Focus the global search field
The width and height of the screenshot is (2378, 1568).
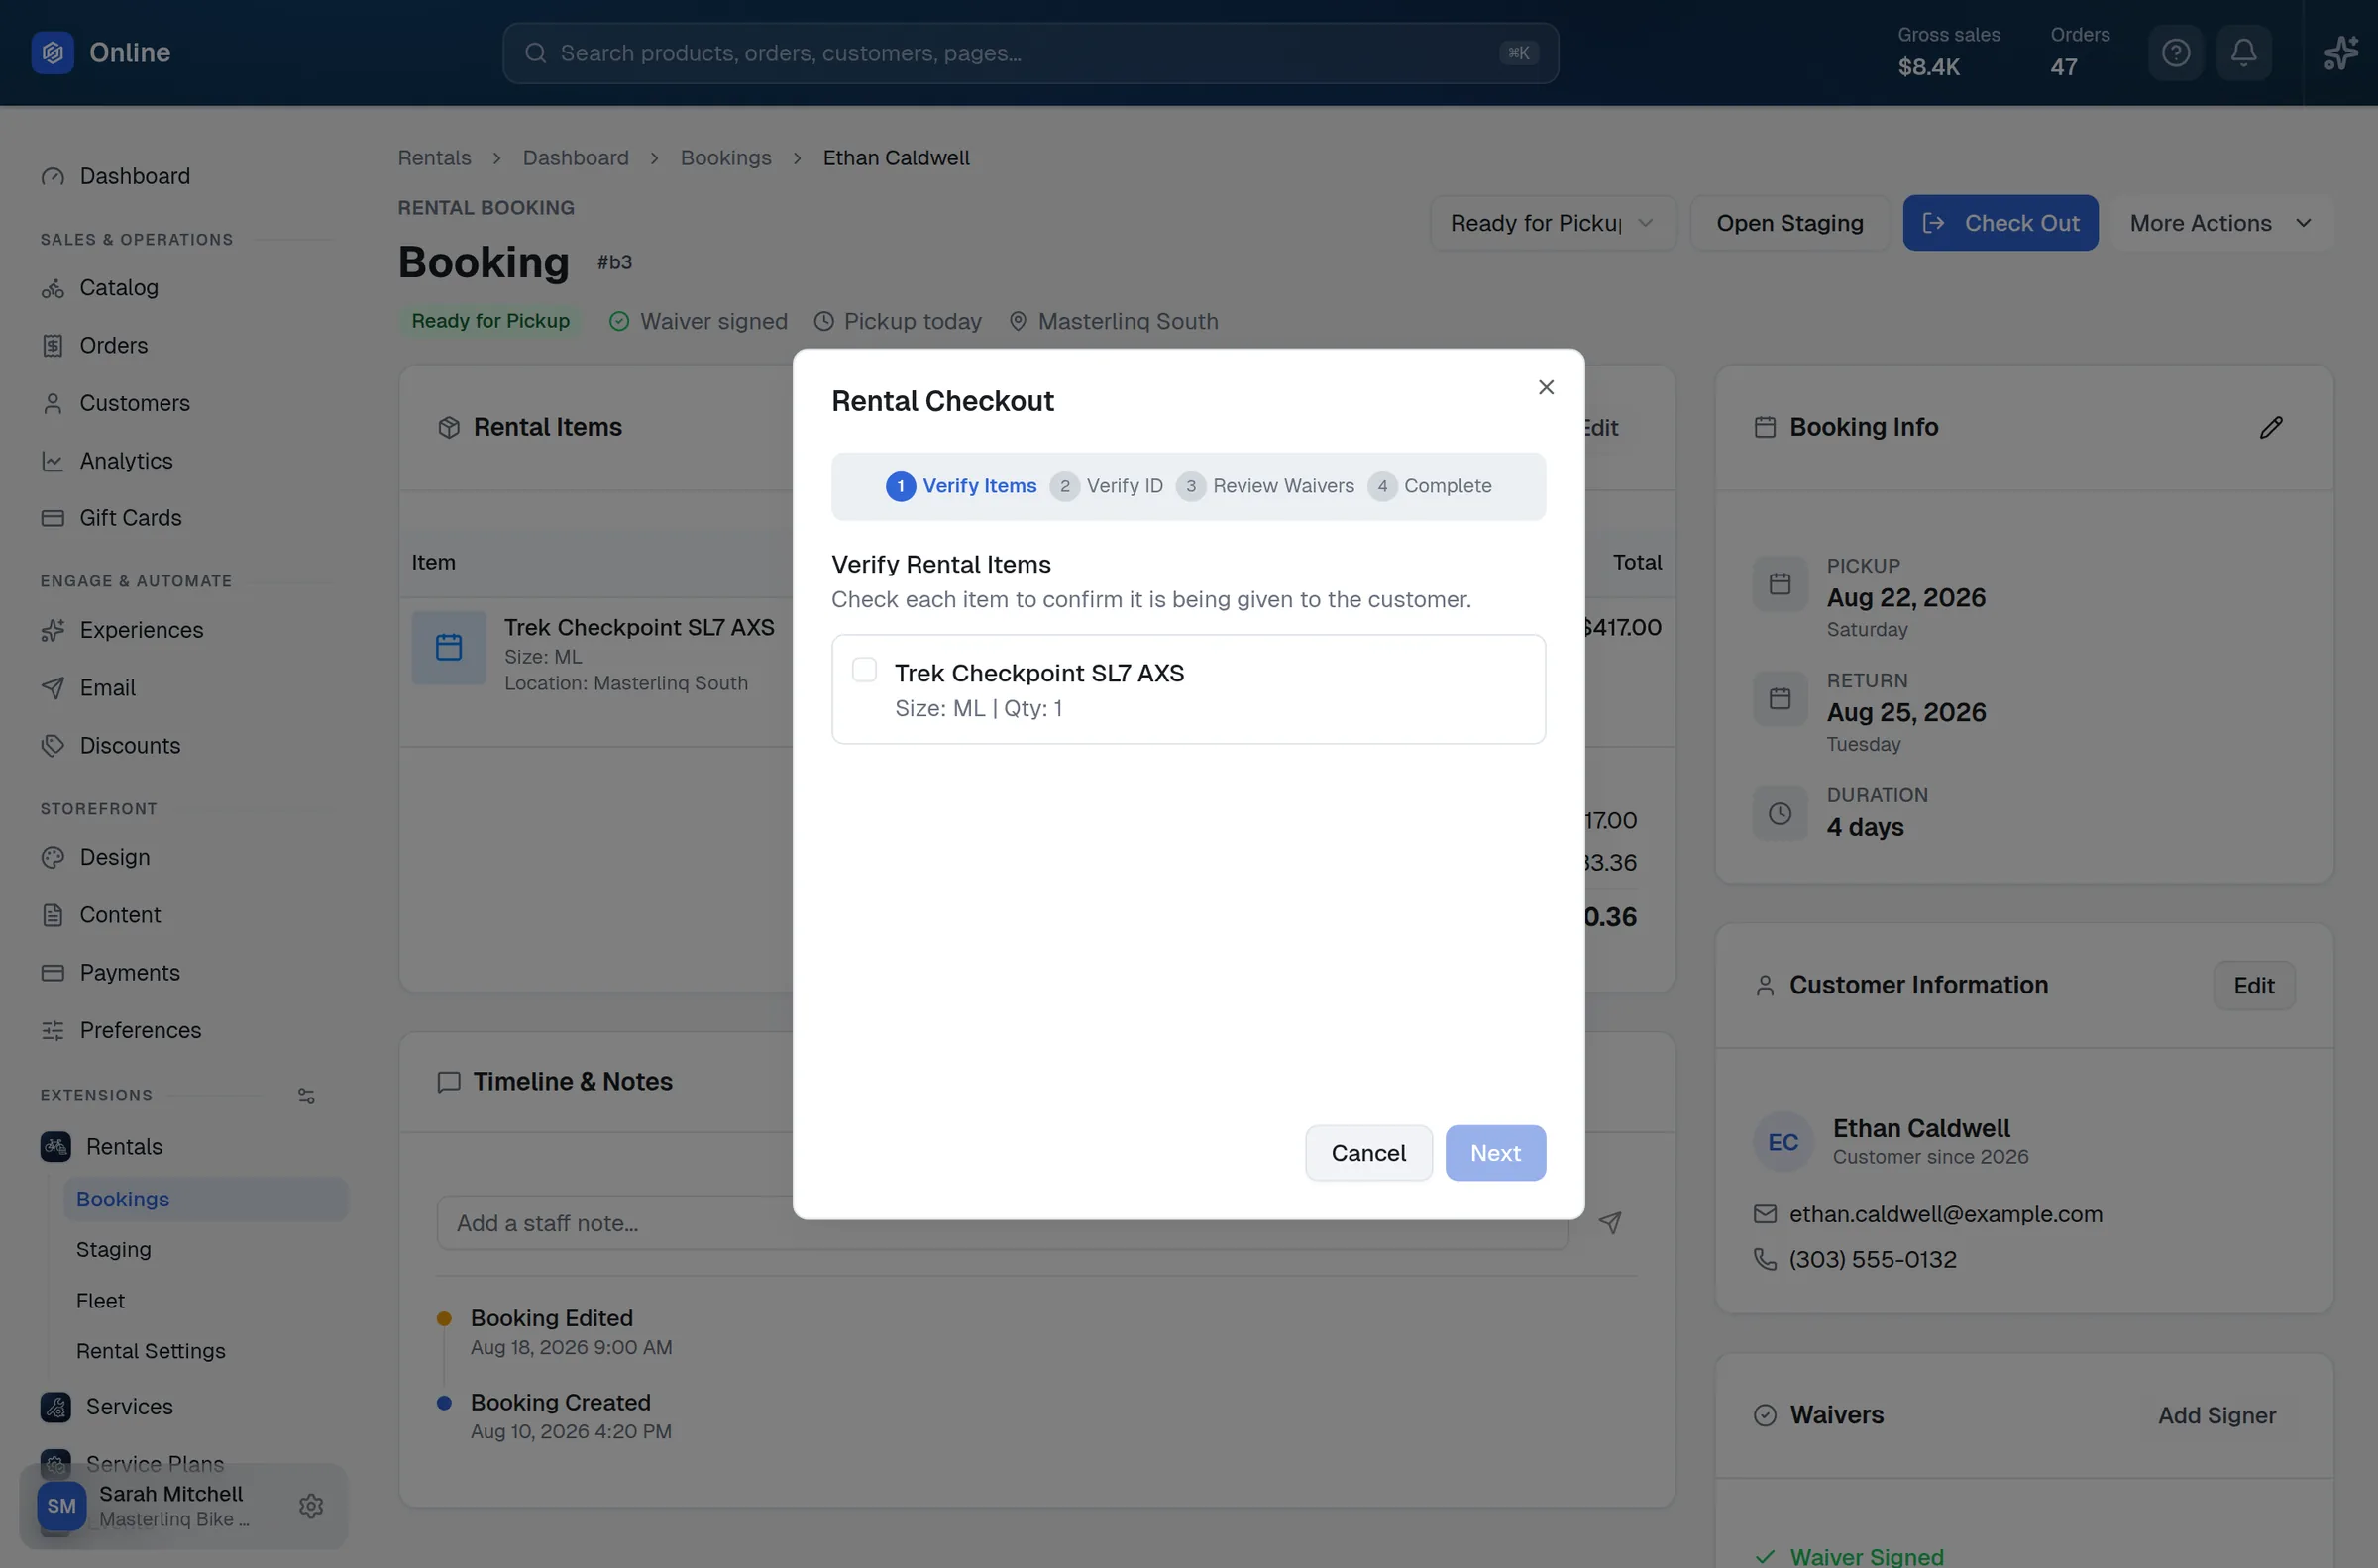click(x=1030, y=53)
